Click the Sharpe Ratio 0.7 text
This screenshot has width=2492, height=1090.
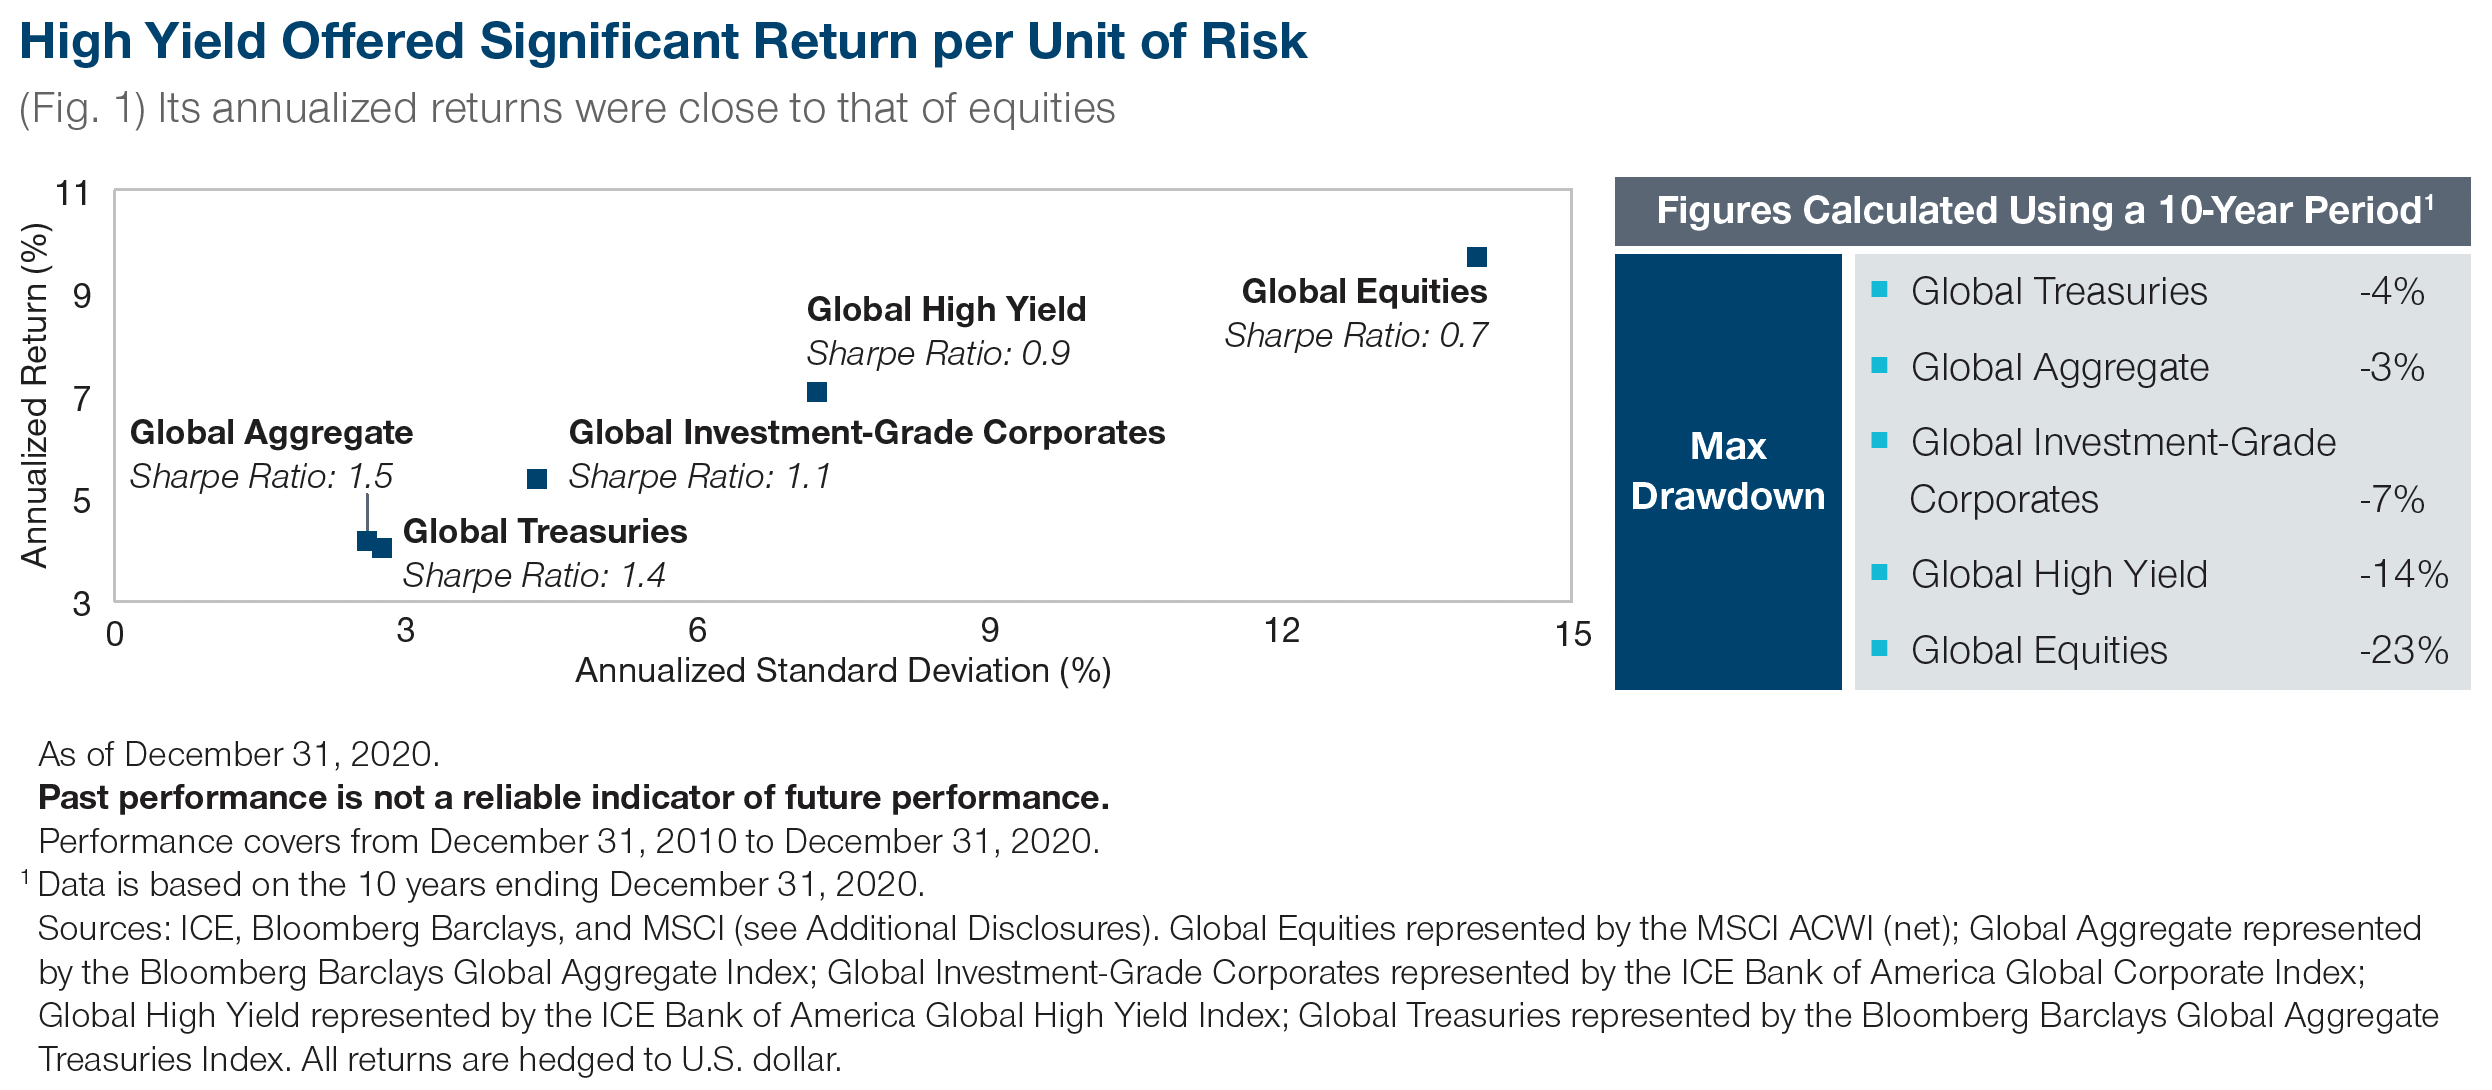pos(1356,336)
